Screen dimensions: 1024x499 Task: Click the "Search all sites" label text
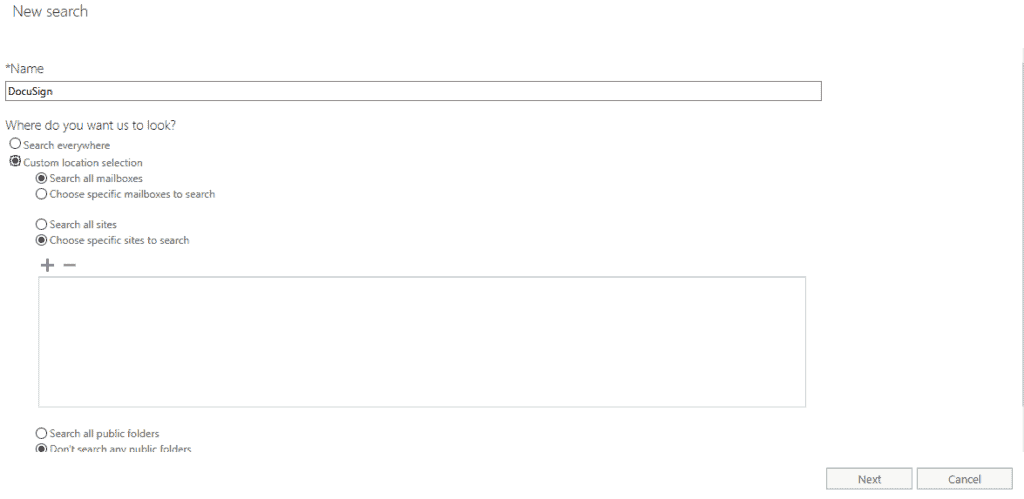tap(83, 225)
